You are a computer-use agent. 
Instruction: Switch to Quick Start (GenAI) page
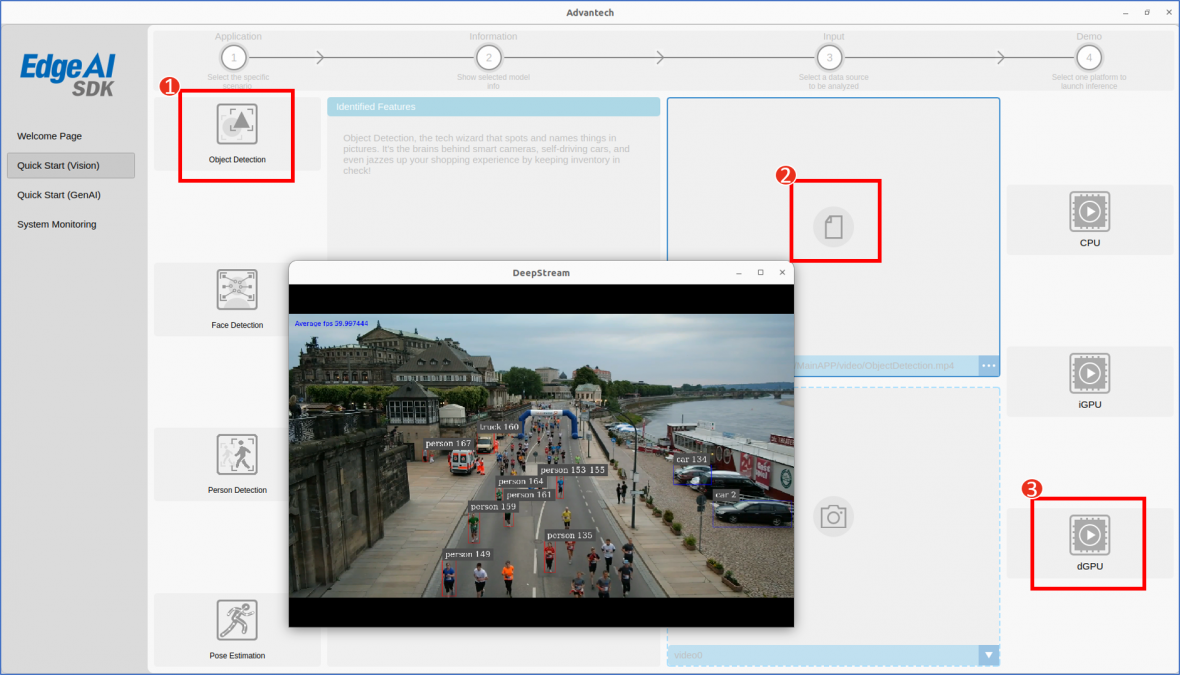pyautogui.click(x=59, y=195)
